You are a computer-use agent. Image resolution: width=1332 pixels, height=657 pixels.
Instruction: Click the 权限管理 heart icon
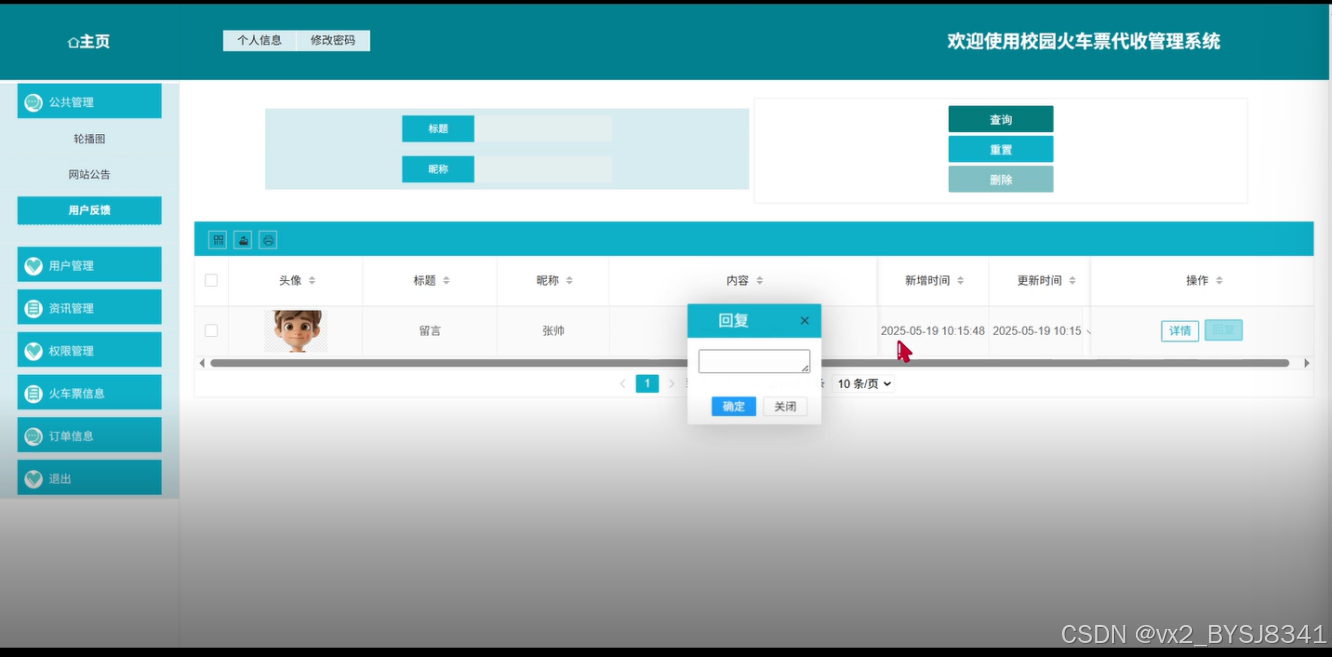[33, 351]
